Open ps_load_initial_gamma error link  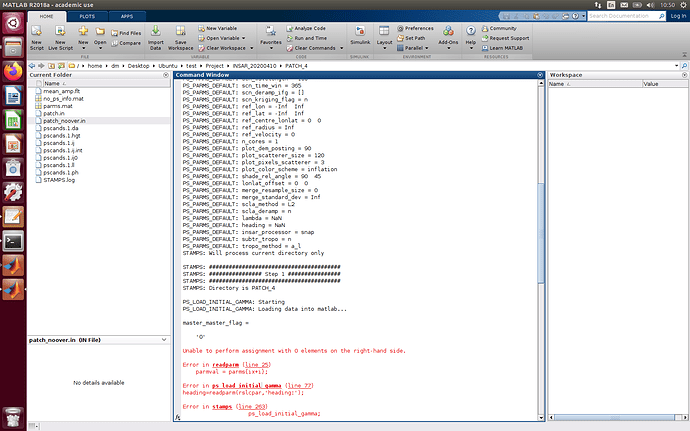click(x=246, y=386)
